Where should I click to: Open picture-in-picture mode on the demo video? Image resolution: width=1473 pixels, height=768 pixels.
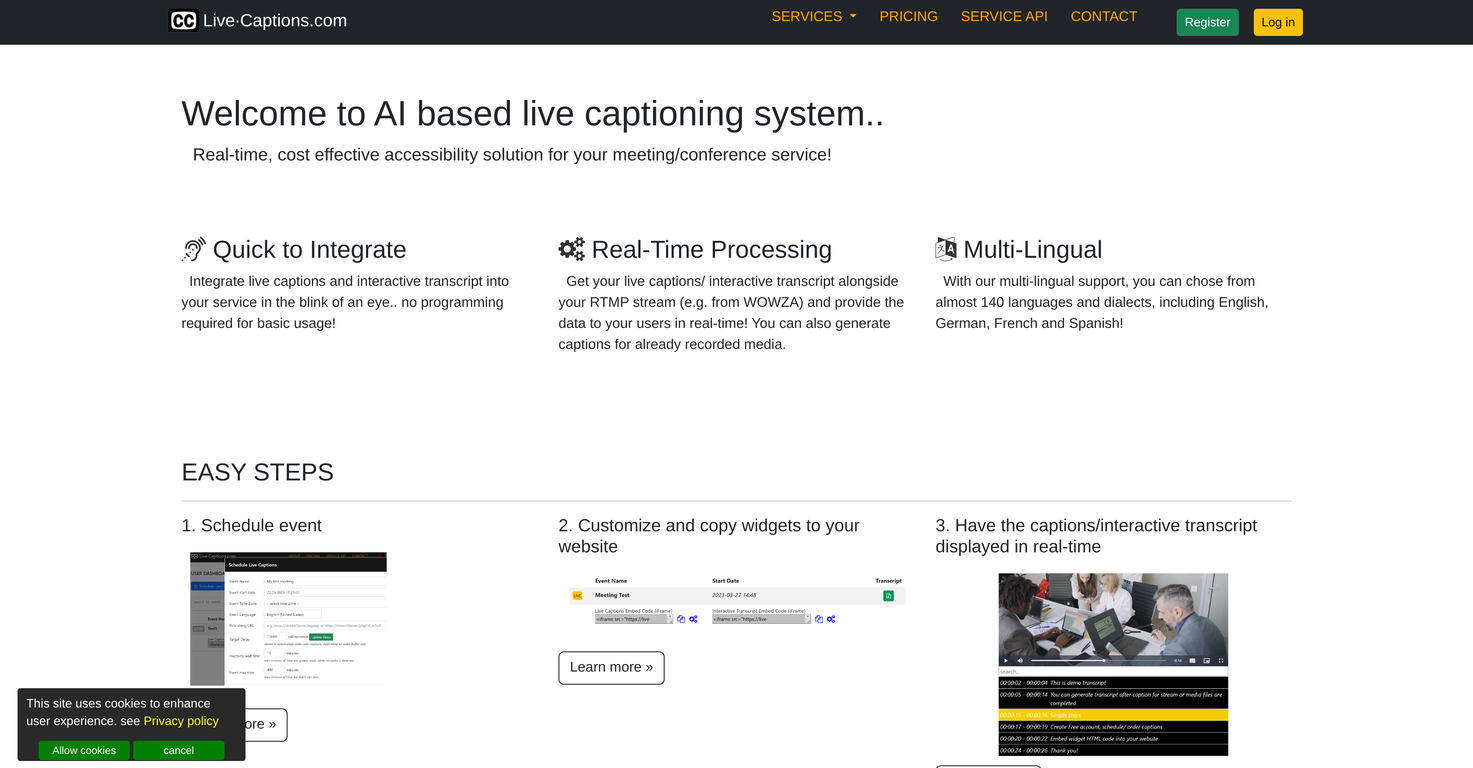tap(1206, 660)
